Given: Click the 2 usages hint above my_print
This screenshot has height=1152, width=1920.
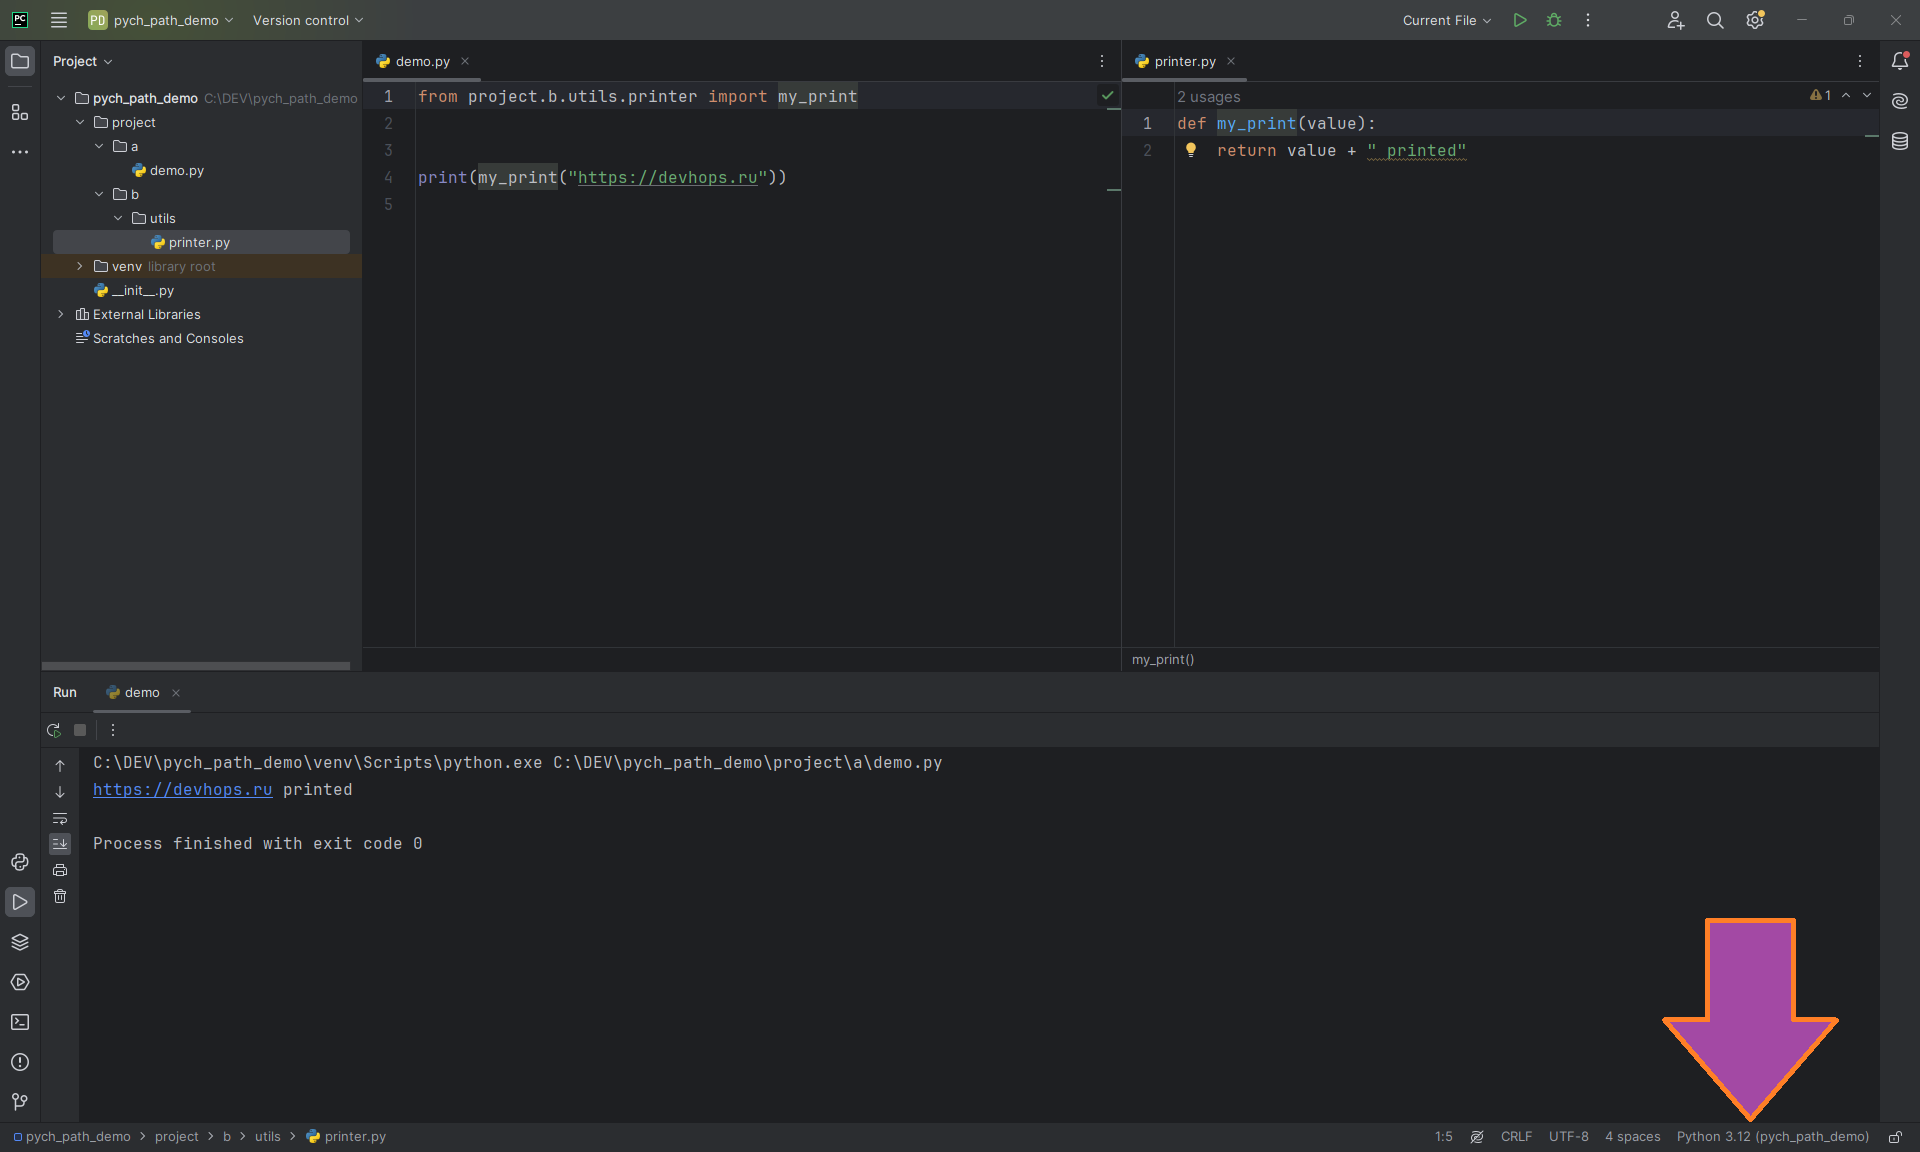Looking at the screenshot, I should 1208,97.
